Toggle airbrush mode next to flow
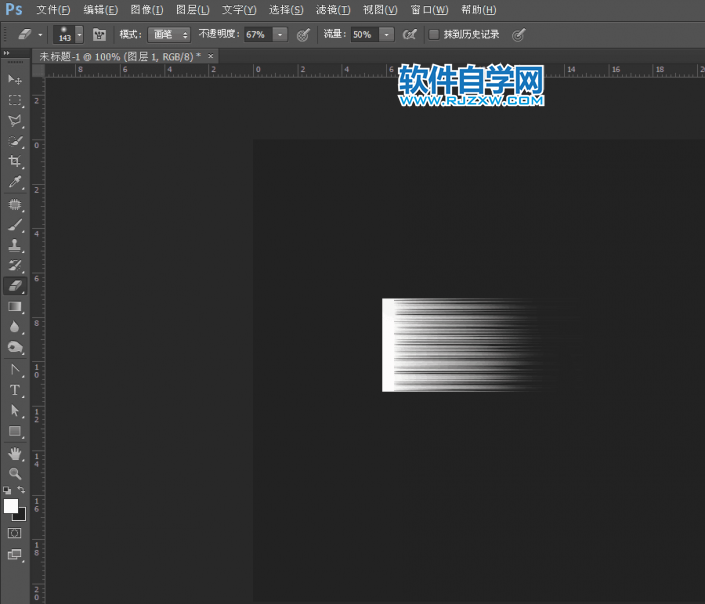Screen dimensions: 705x604 pos(409,34)
